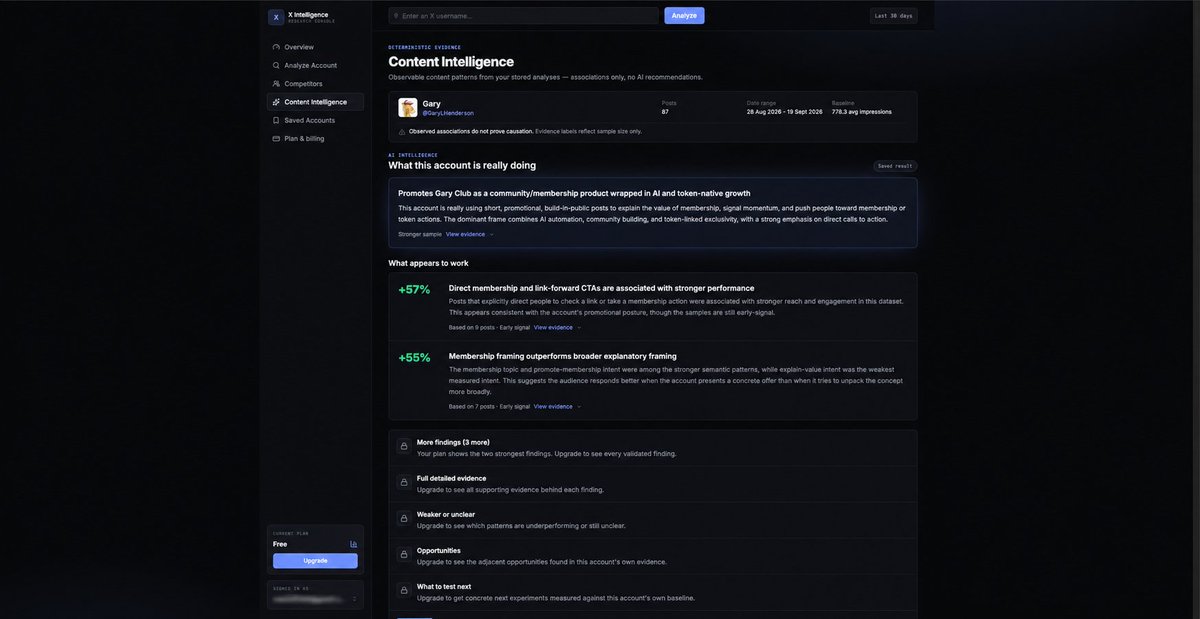Go to Competitors section label
The height and width of the screenshot is (619, 1200).
coord(303,84)
